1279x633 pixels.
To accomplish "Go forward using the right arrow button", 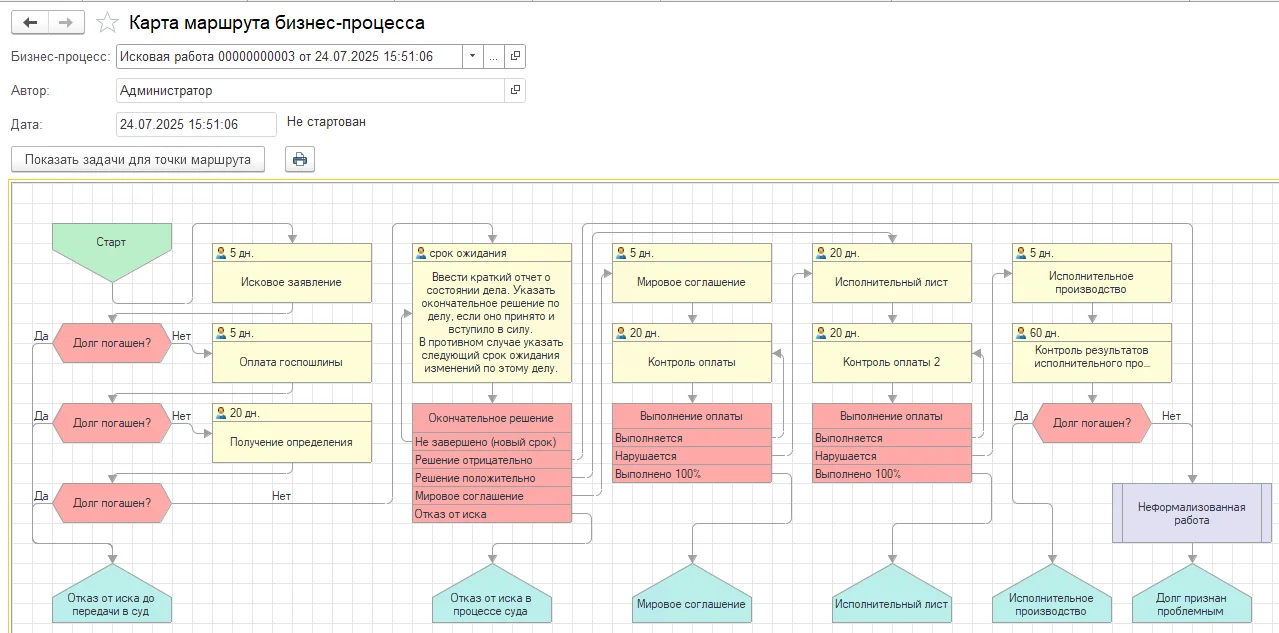I will 66,22.
